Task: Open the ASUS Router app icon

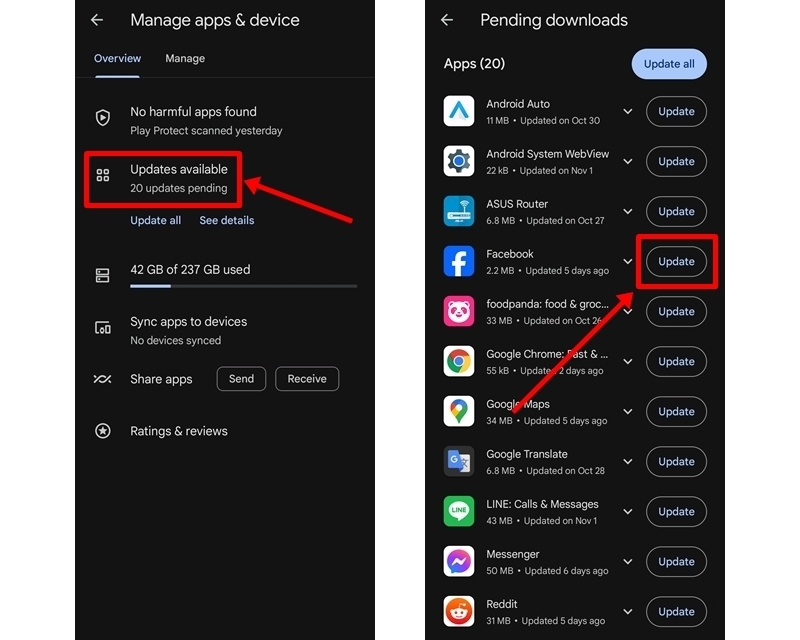Action: [x=459, y=211]
